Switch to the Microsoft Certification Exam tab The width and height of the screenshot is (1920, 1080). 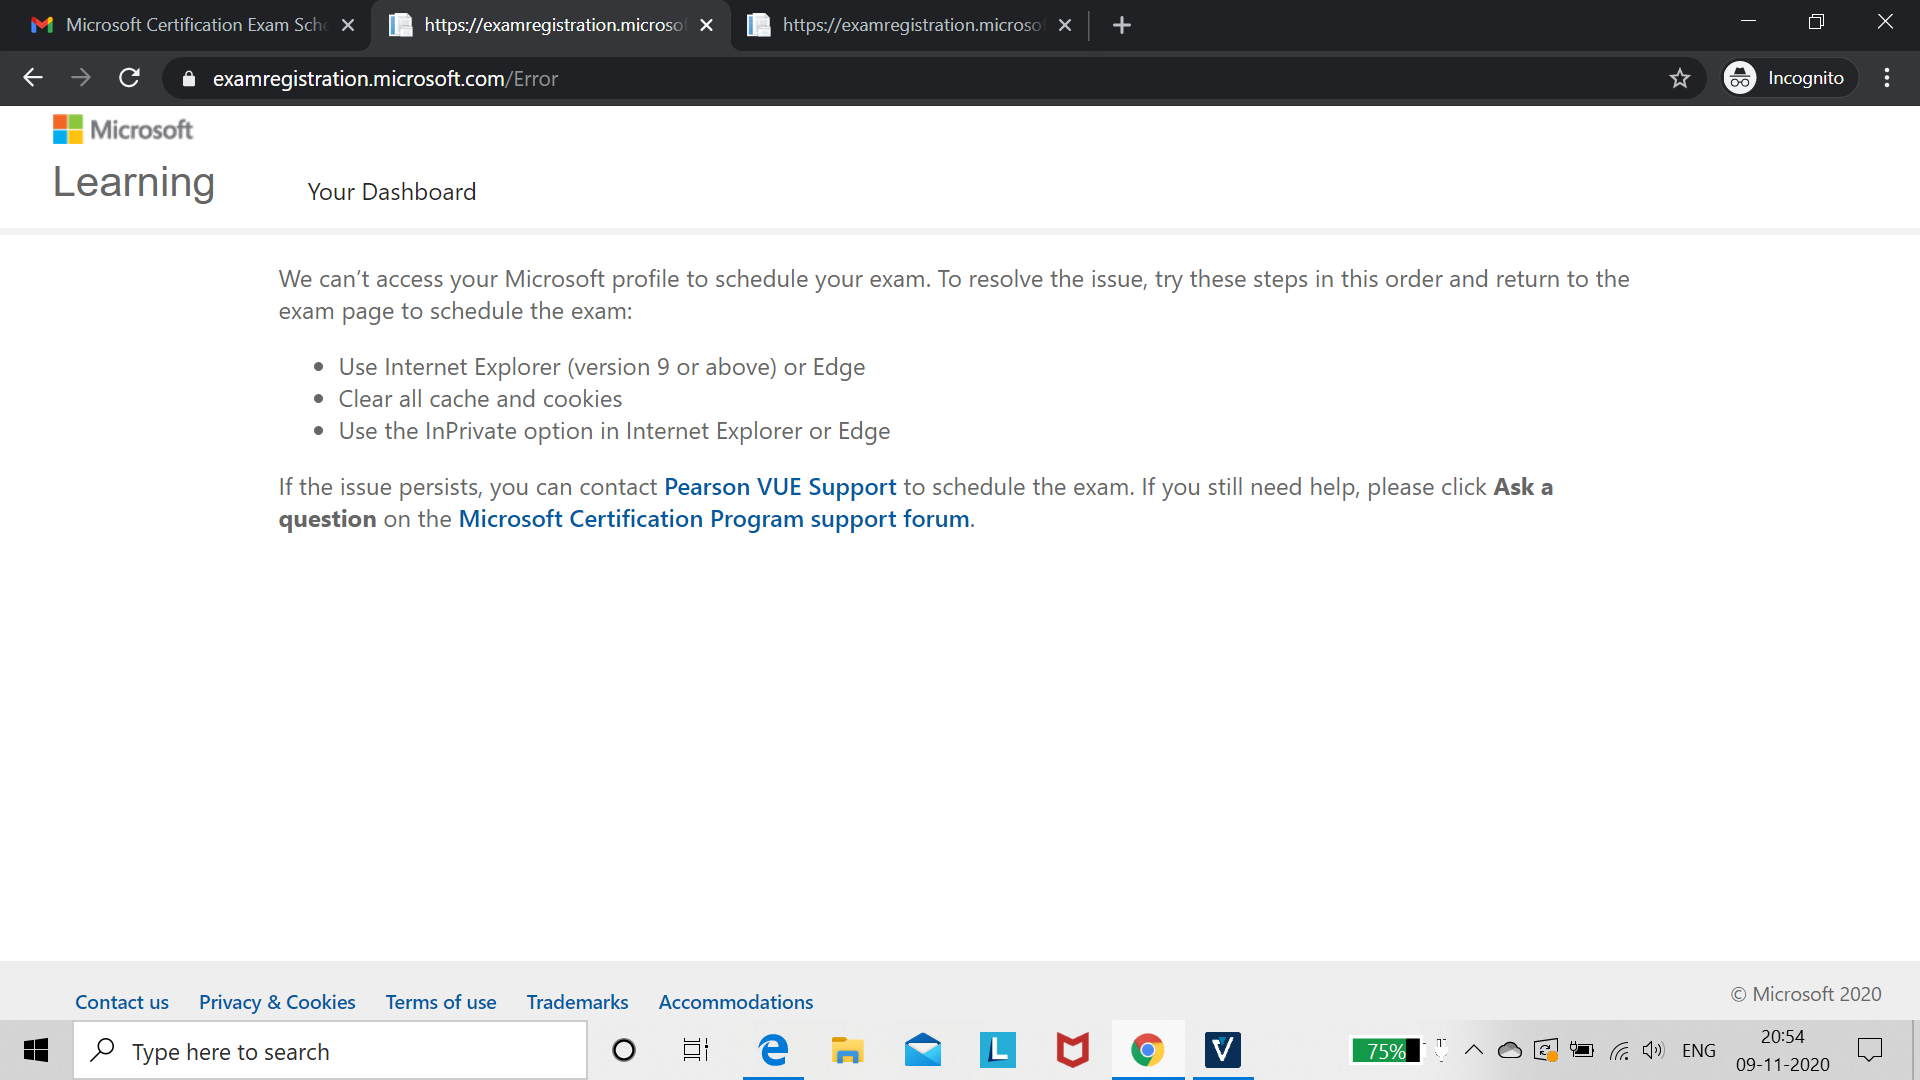tap(180, 25)
